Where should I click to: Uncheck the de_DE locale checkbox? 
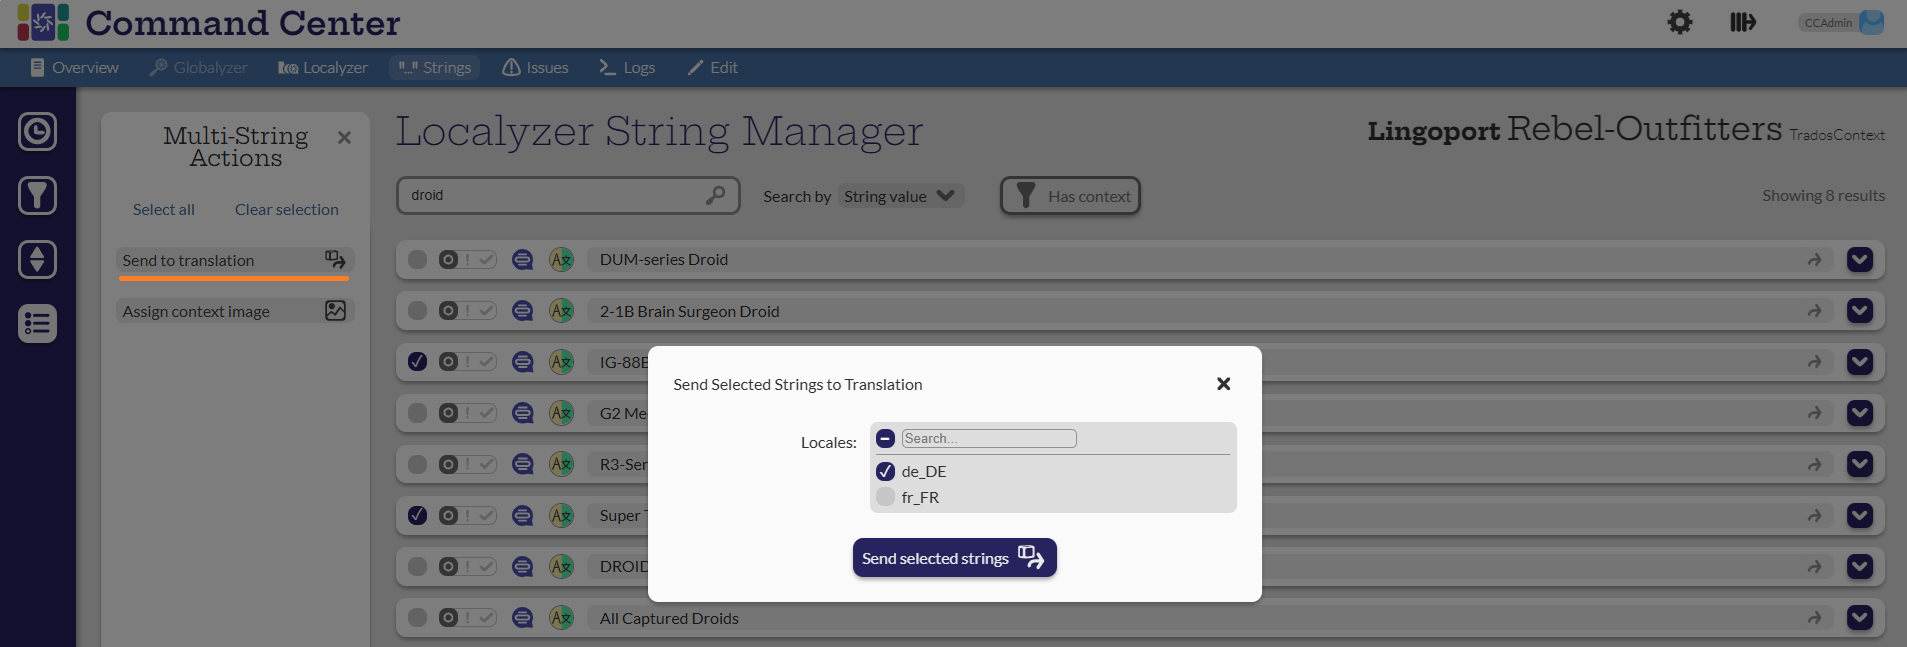click(x=885, y=471)
